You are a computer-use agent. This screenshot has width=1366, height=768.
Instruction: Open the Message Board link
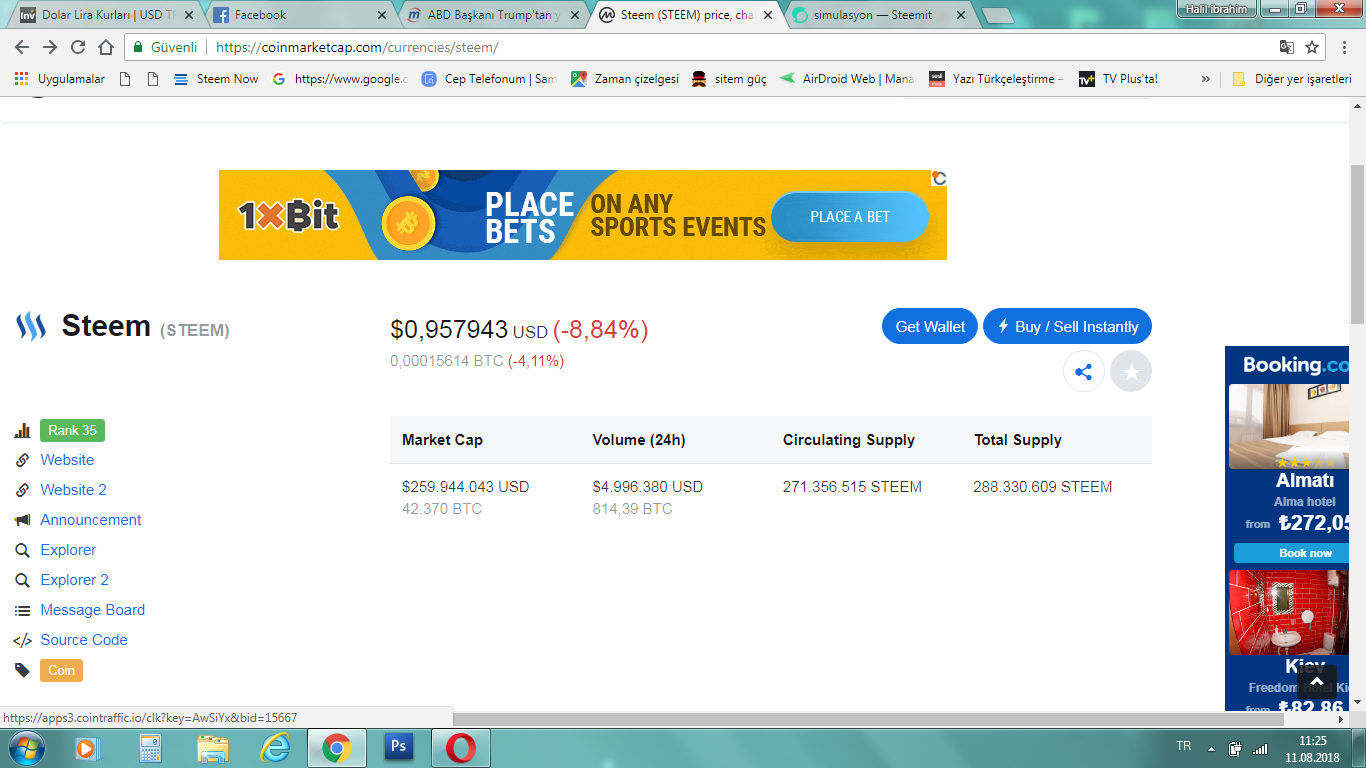pos(92,610)
